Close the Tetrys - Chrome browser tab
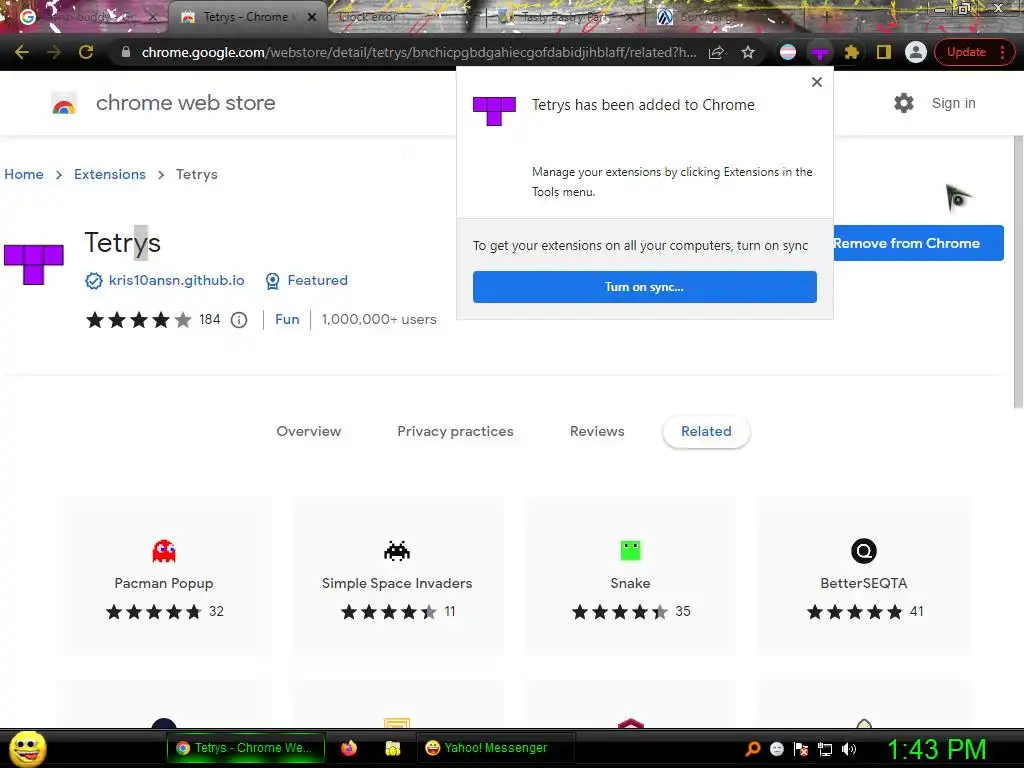 click(x=312, y=17)
